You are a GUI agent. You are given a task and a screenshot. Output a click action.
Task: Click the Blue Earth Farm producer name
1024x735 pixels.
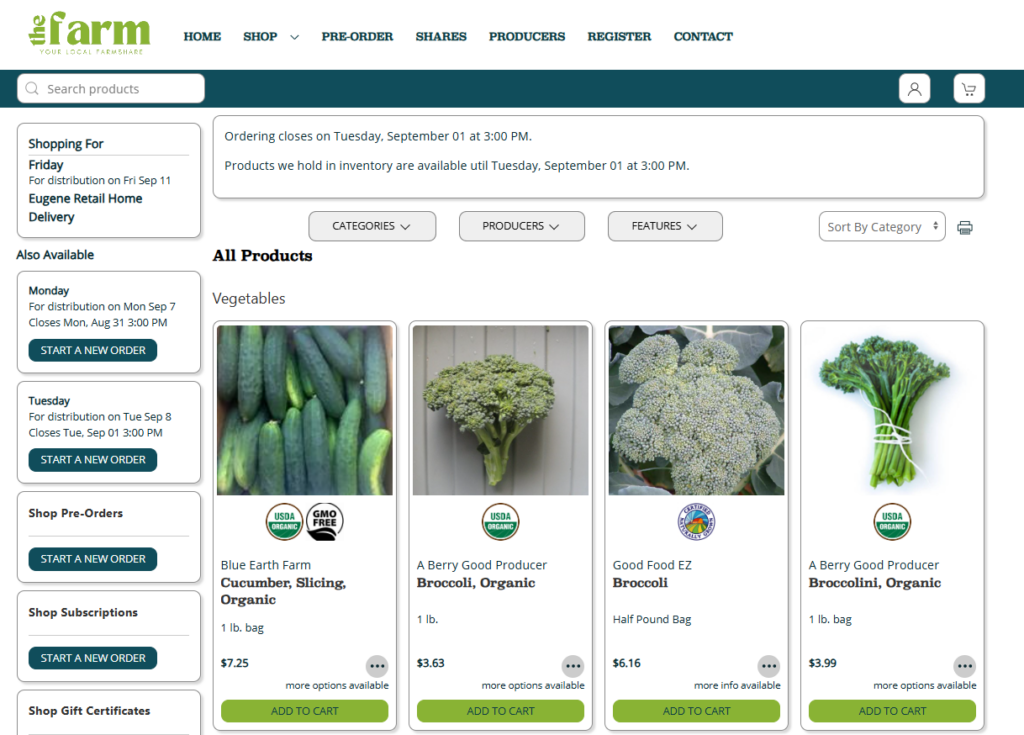[x=266, y=565]
